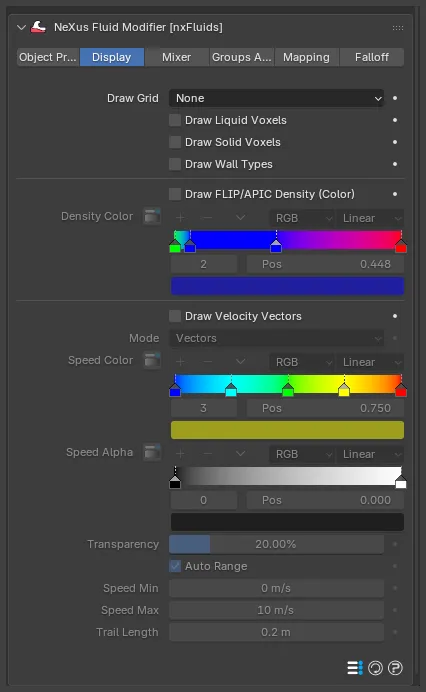Open Speed Alpha RGB mode dropdown

pyautogui.click(x=302, y=454)
